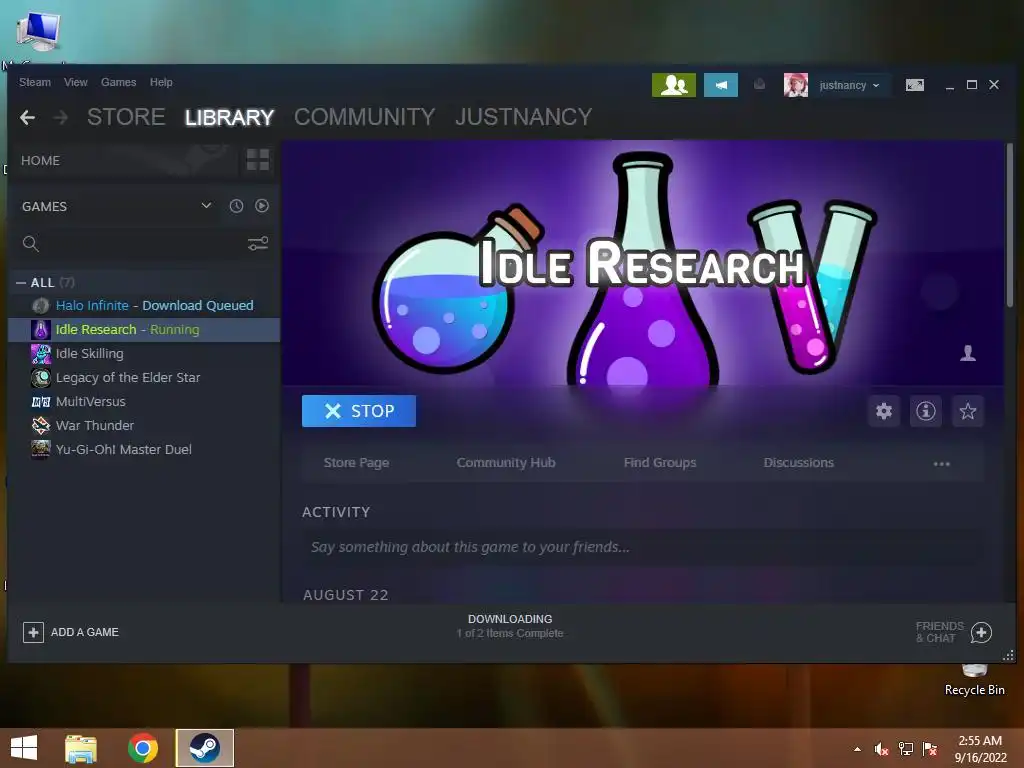Click the friends who play person icon
Screen dimensions: 1024x768
[968, 353]
